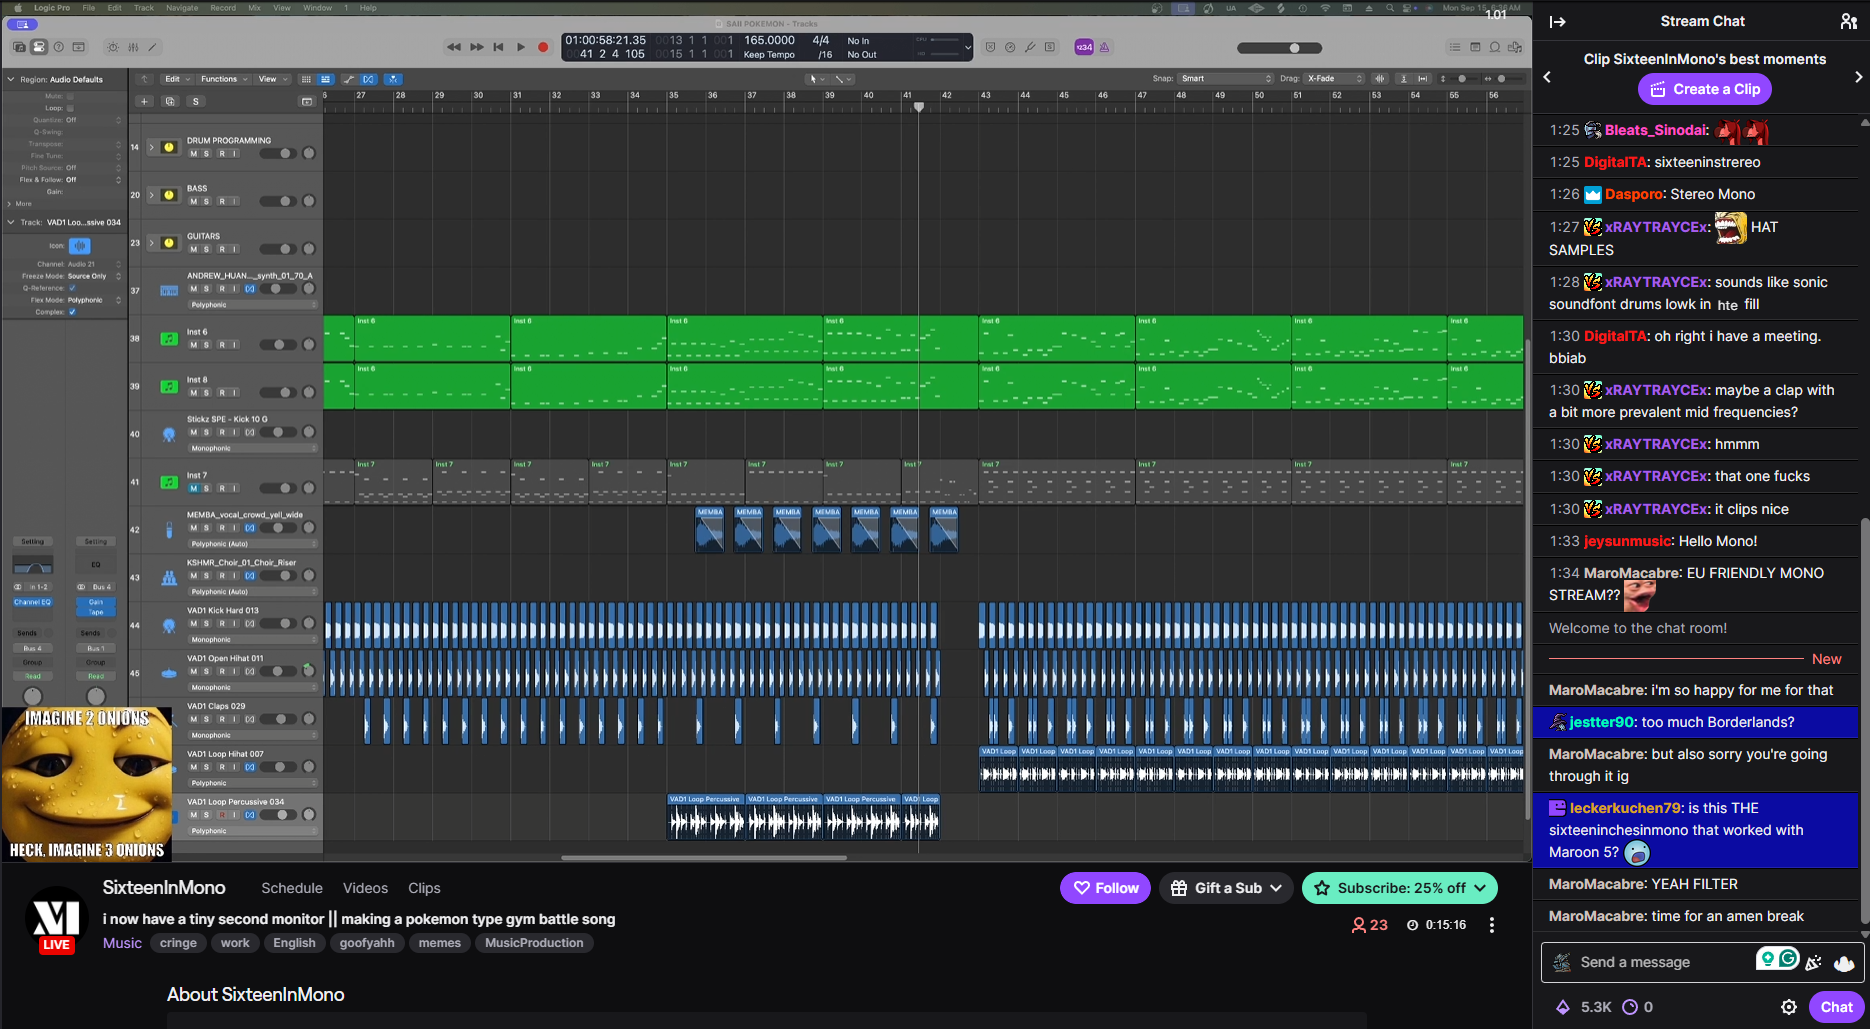The image size is (1870, 1029).
Task: Toggle the Q-Reference checkbox
Action: tap(72, 288)
